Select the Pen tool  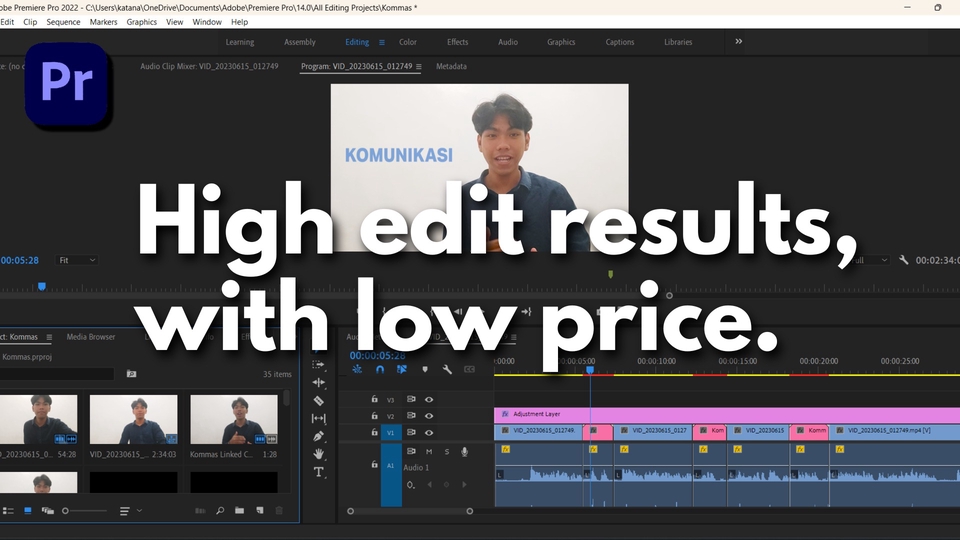click(x=318, y=437)
